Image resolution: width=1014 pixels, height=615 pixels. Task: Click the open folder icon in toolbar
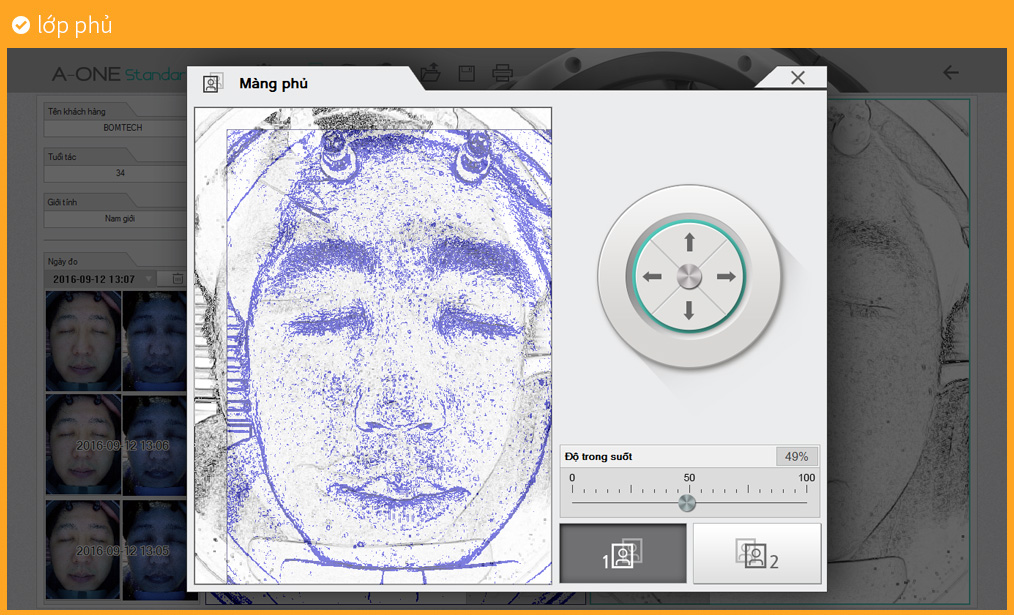(x=430, y=73)
